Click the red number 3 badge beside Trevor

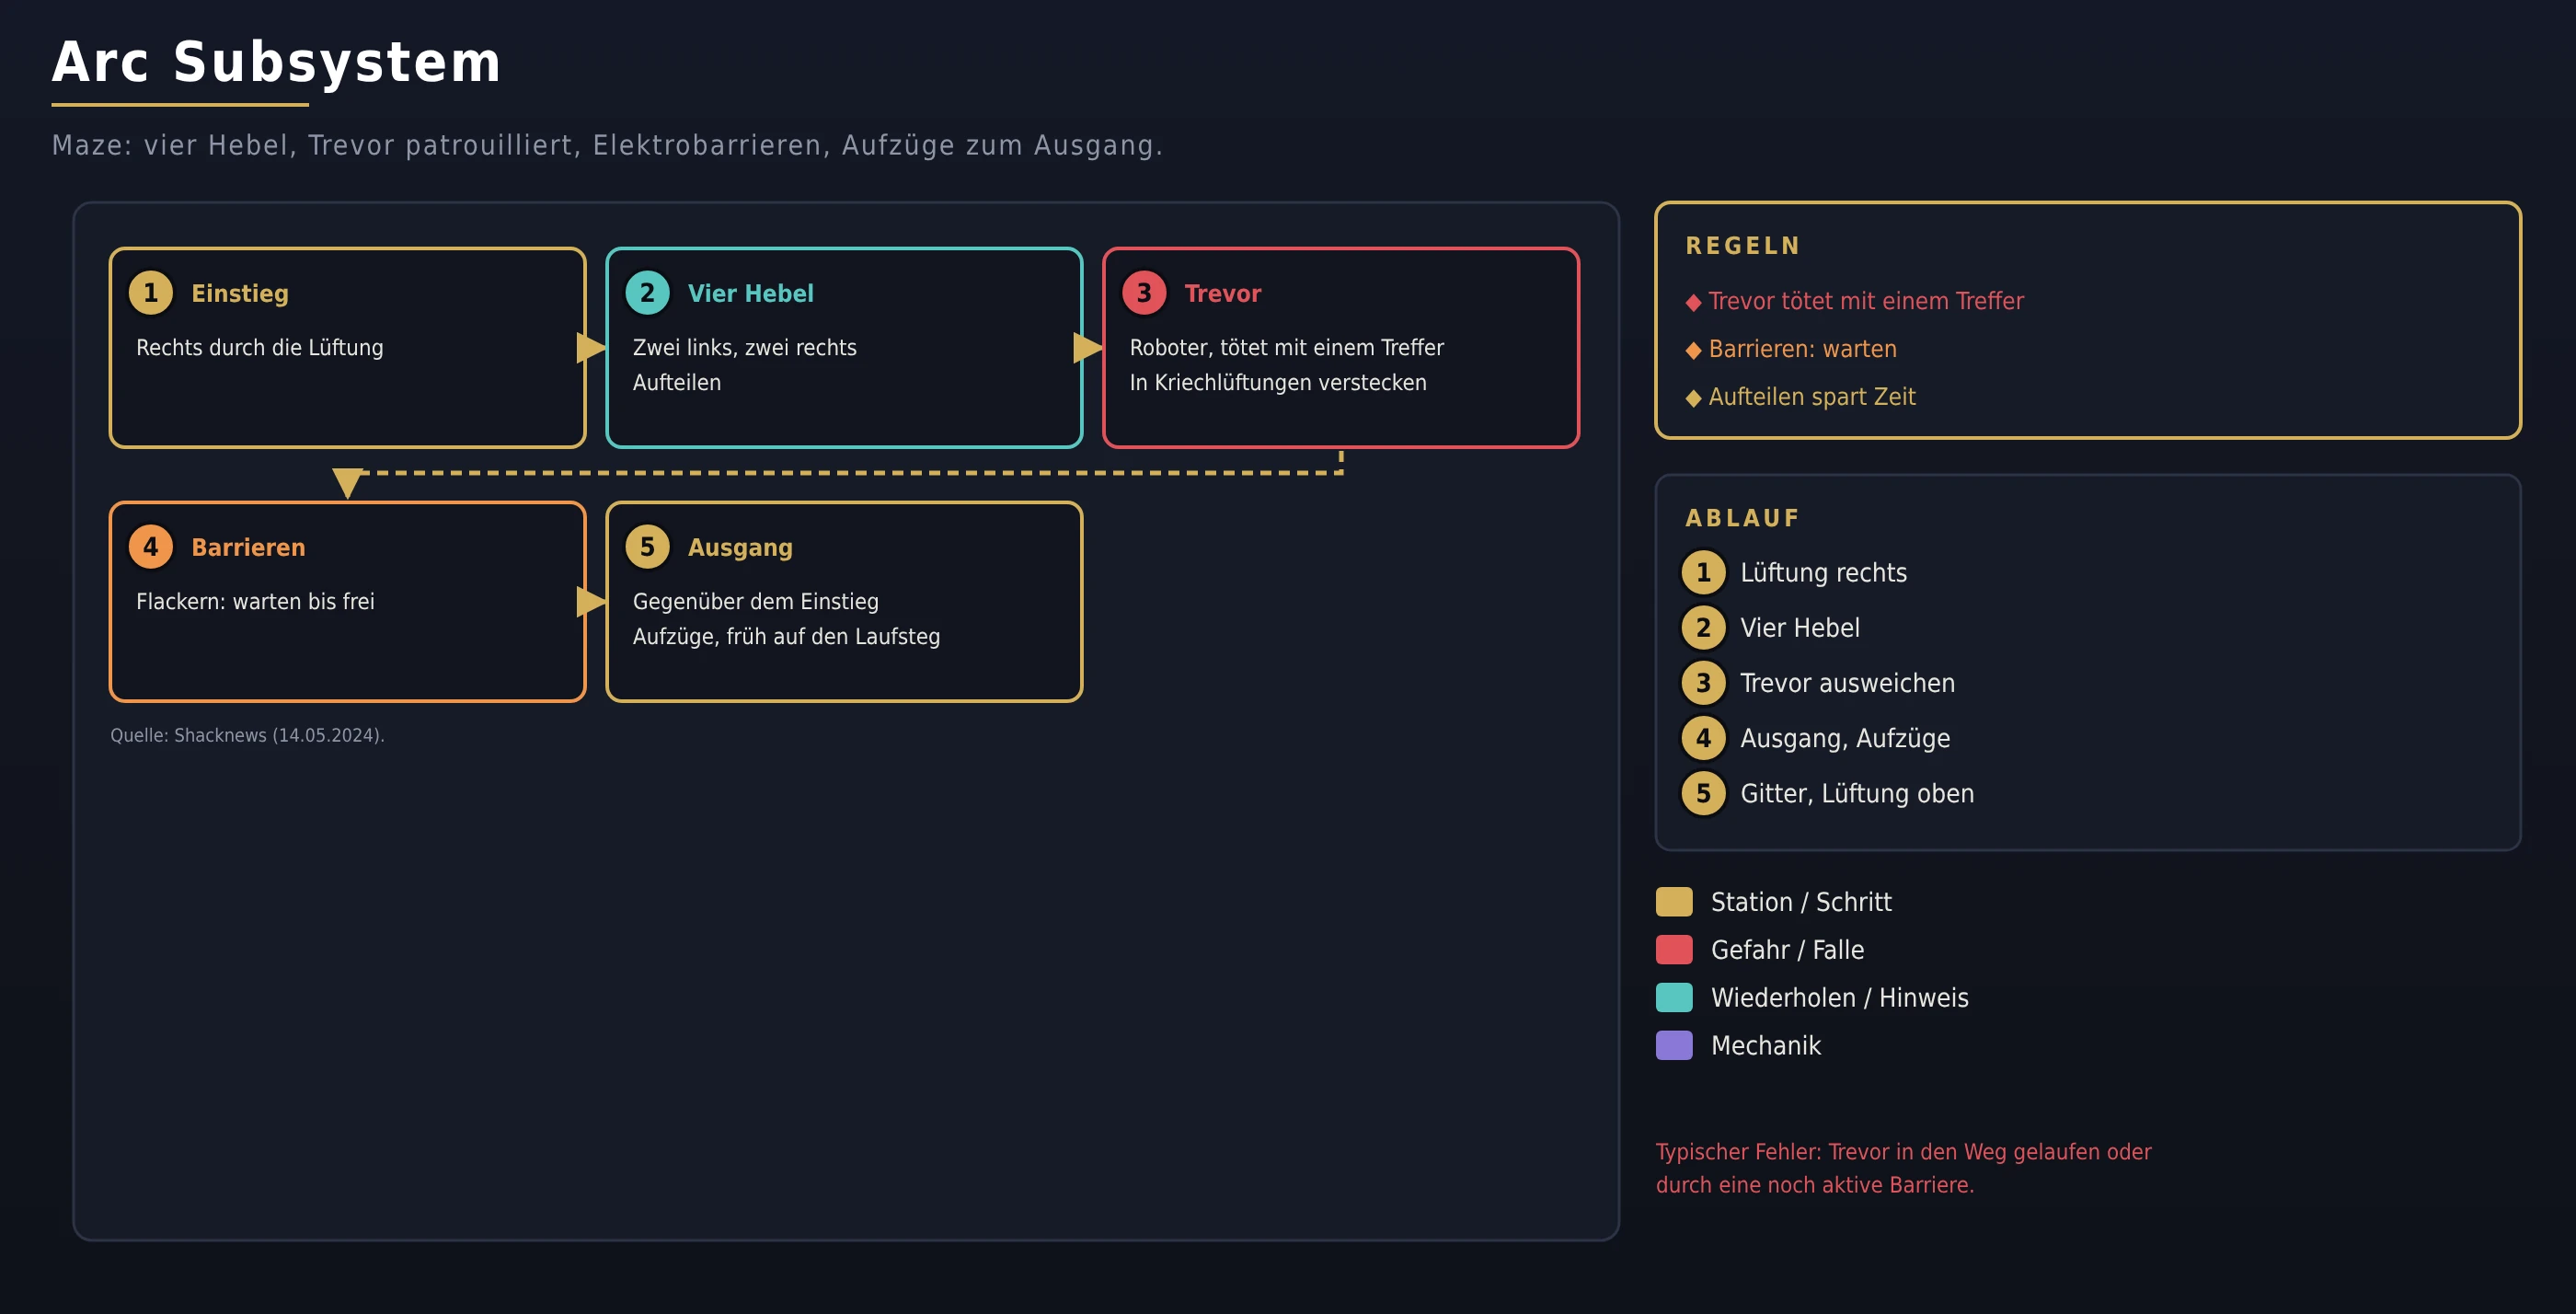[1144, 293]
